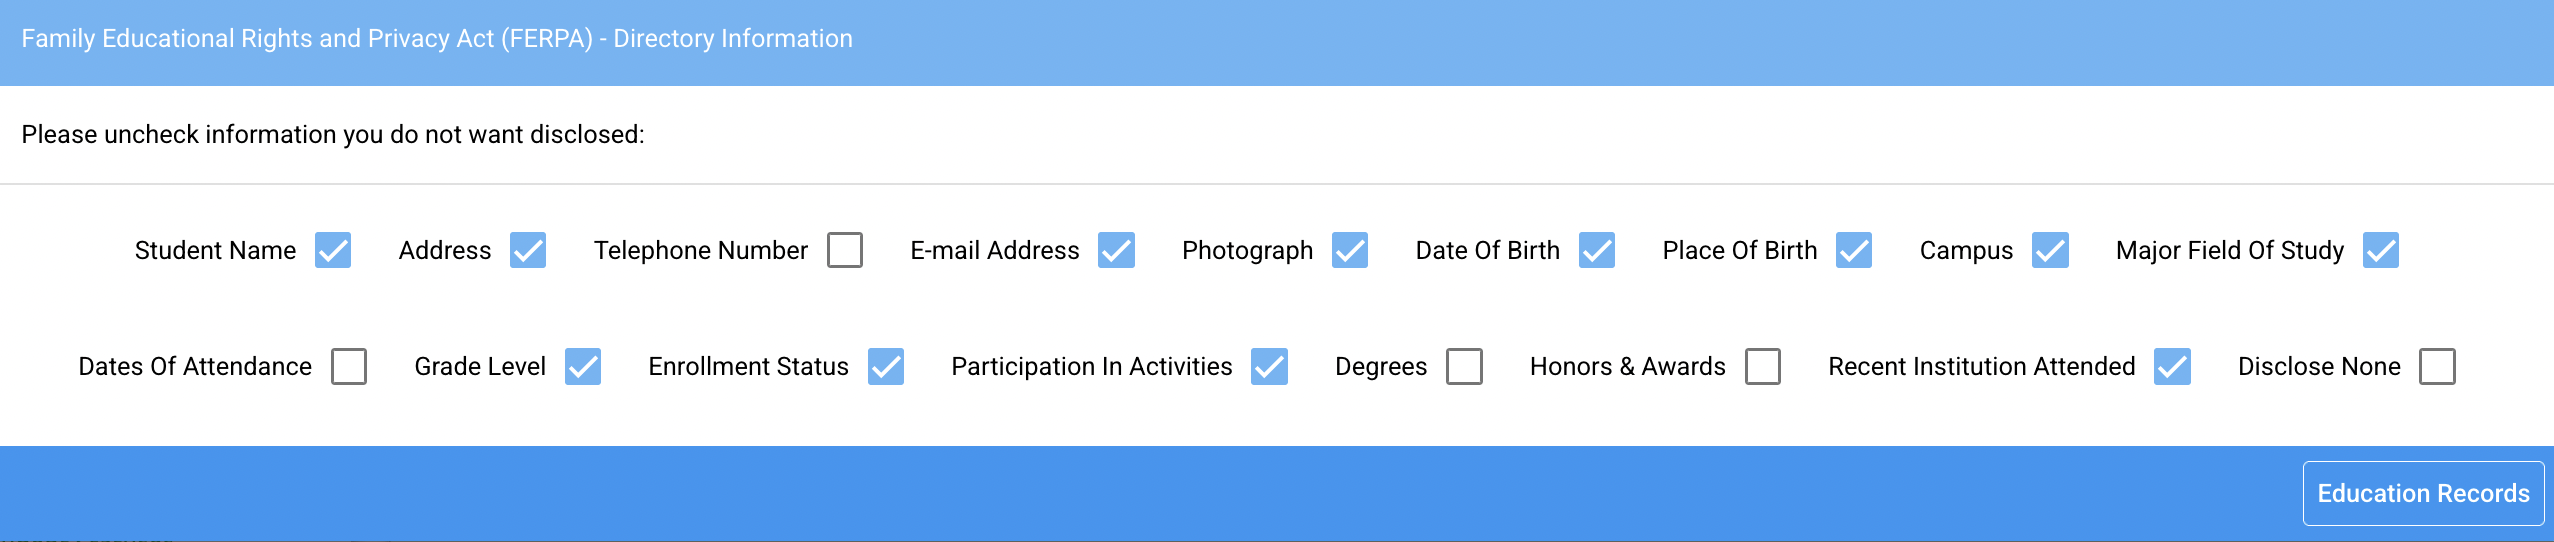
Task: Click the FERPA Directory Information header
Action: (x=437, y=39)
